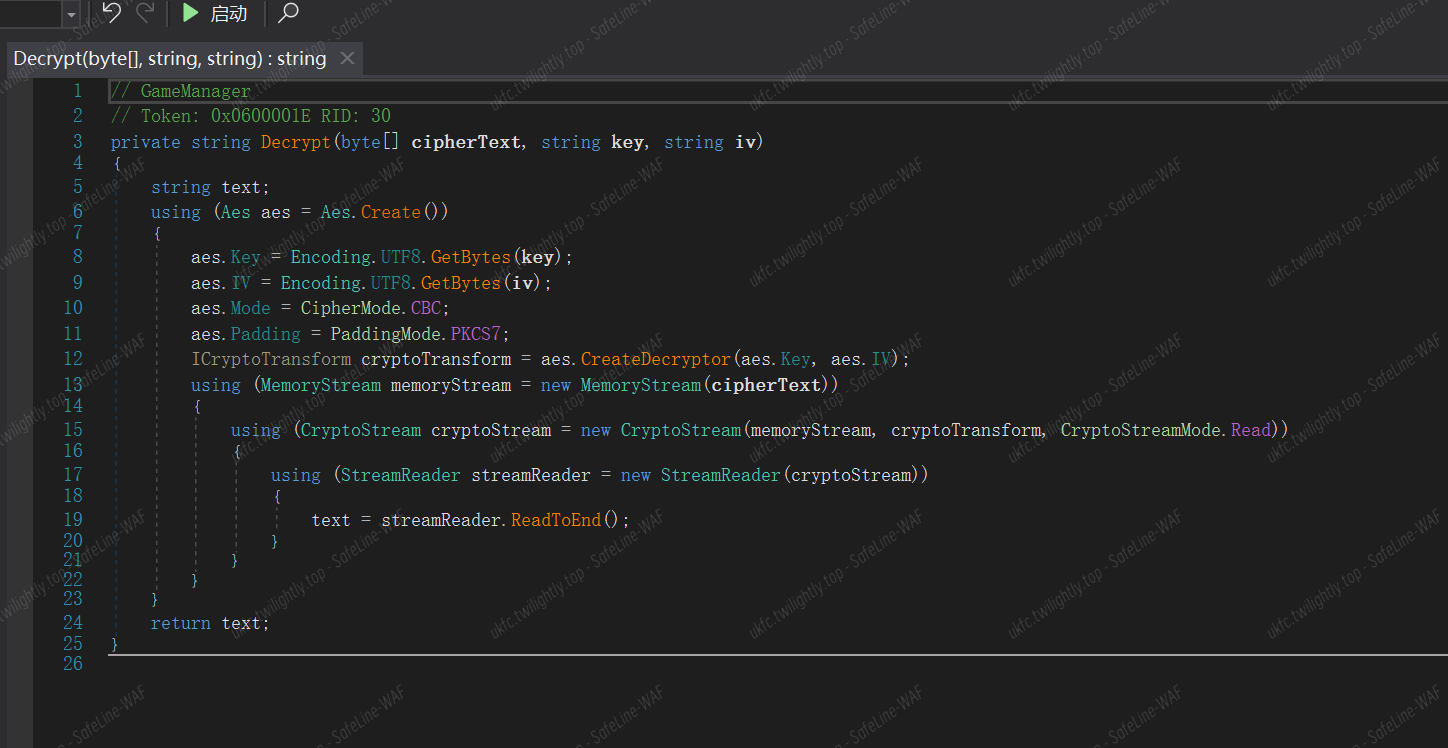Click the StreamReader constructor on line 17

720,475
